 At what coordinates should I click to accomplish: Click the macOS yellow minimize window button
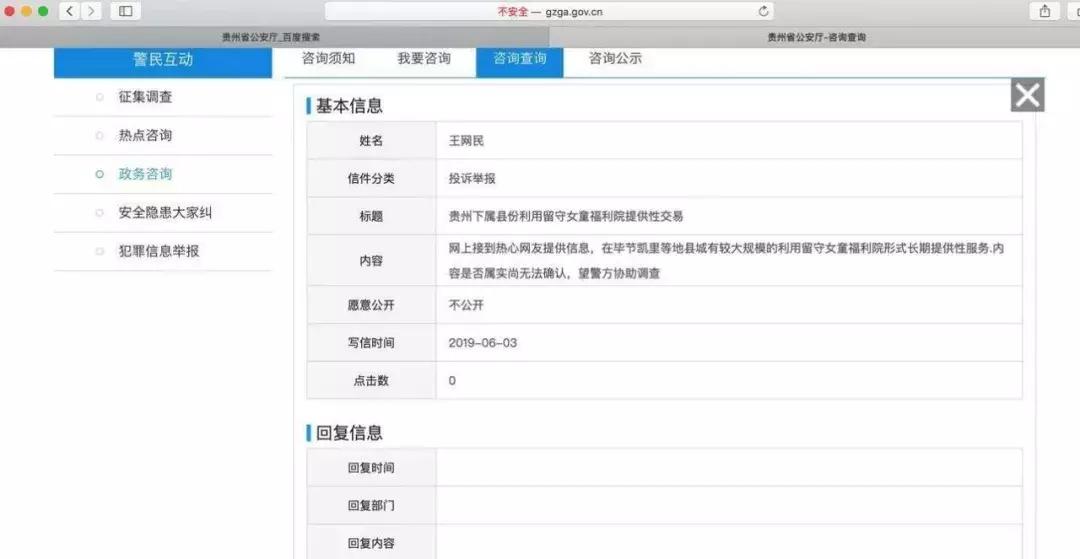point(27,11)
